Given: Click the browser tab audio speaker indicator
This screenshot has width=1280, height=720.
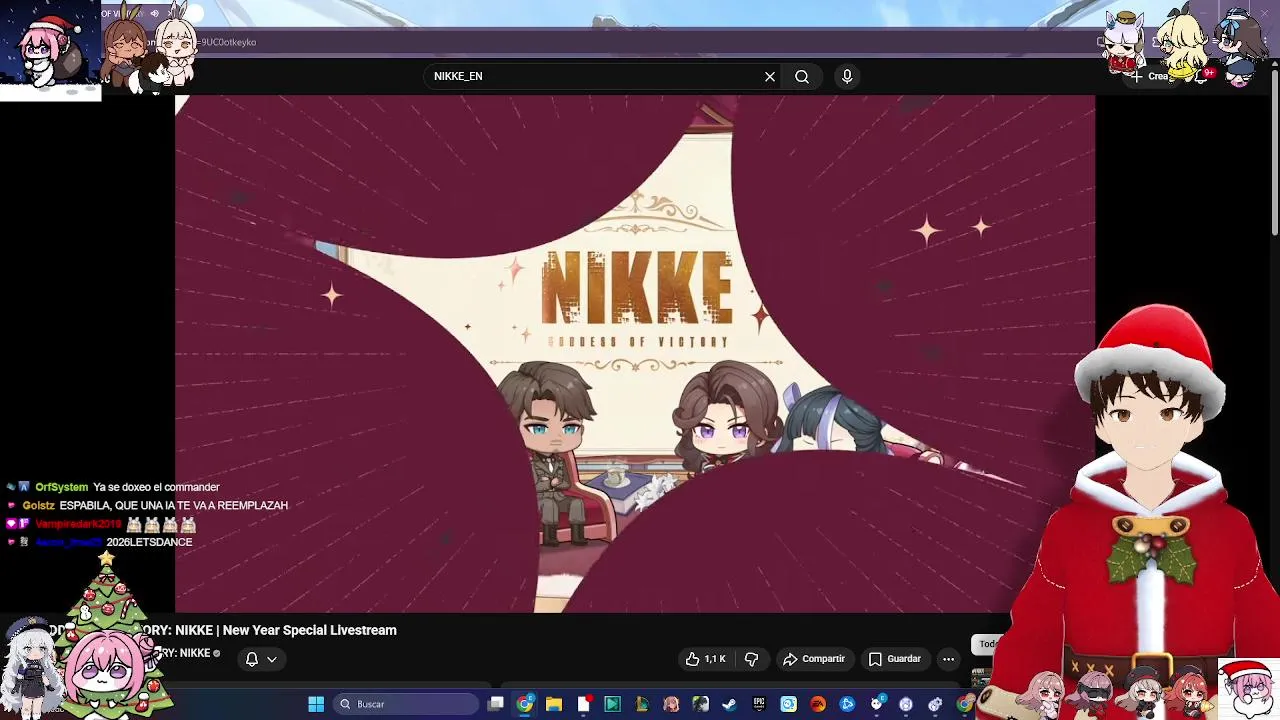Looking at the screenshot, I should pyautogui.click(x=155, y=14).
